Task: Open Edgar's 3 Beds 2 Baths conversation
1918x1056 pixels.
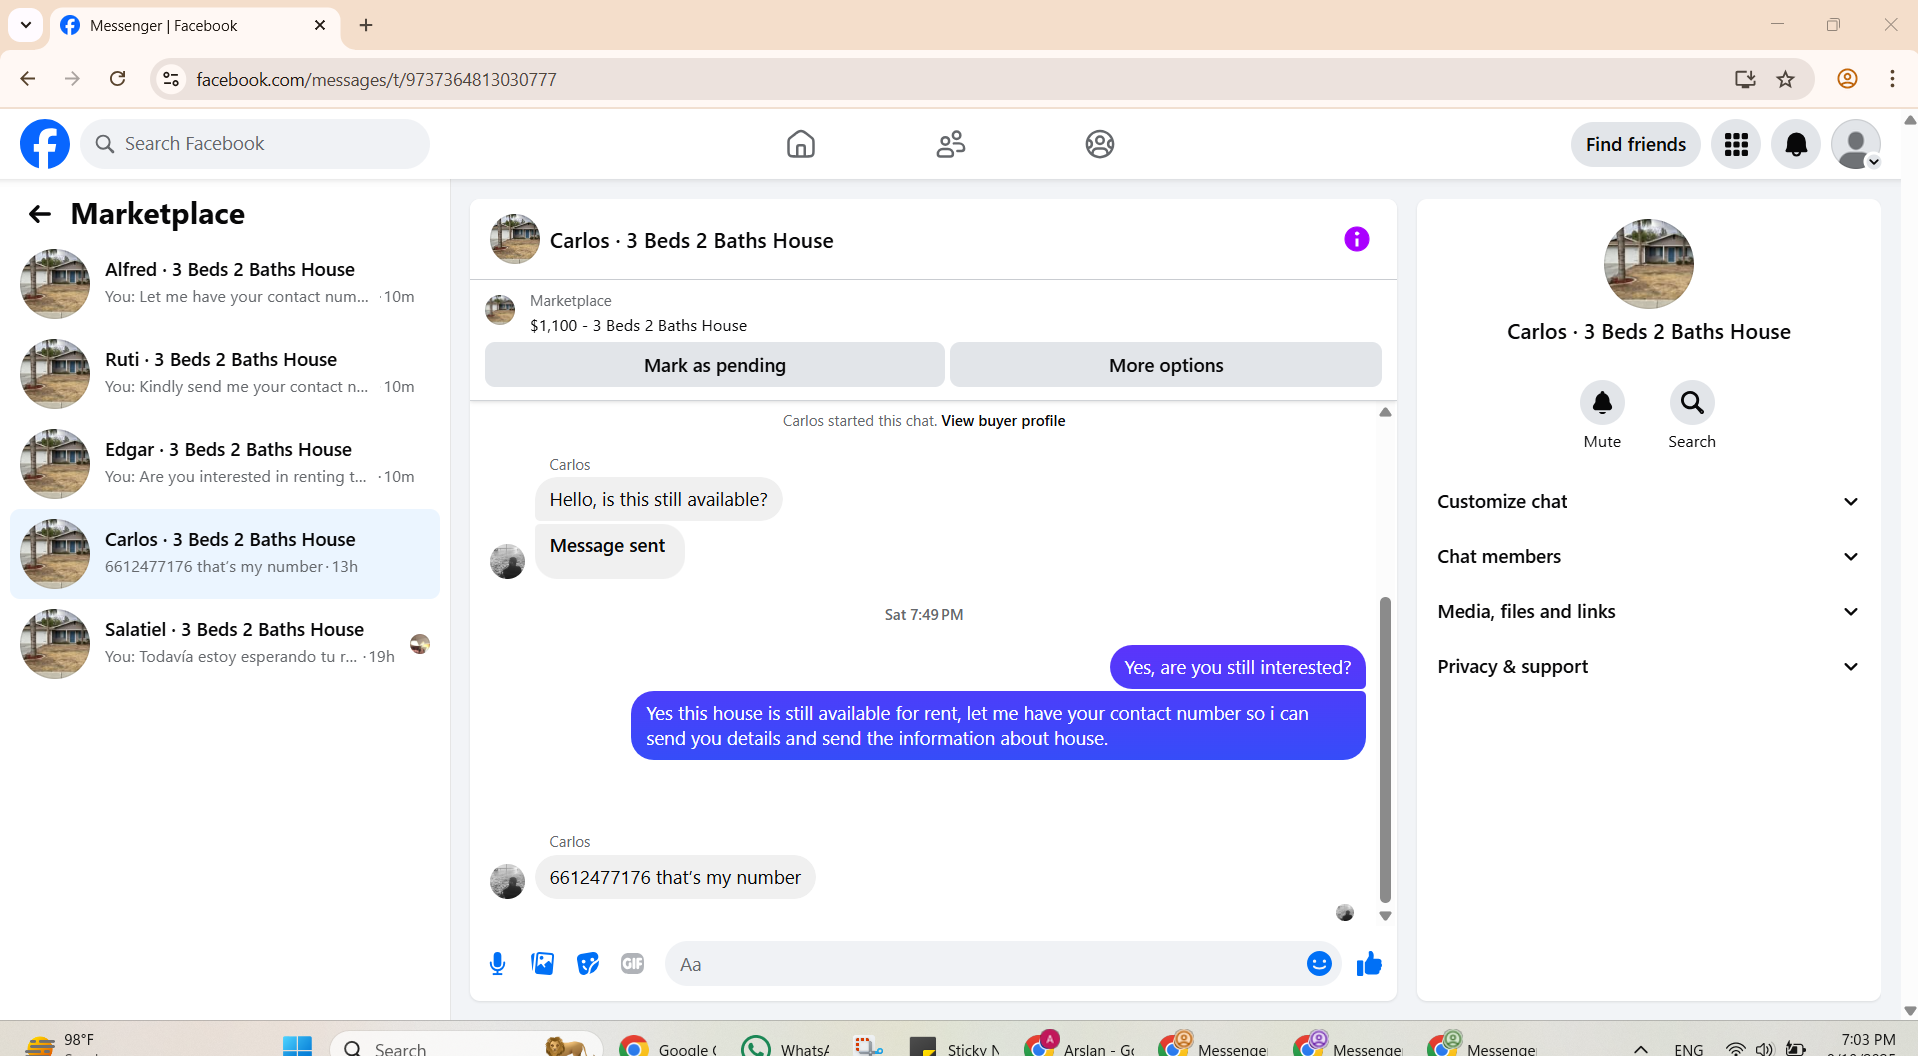Action: (225, 464)
